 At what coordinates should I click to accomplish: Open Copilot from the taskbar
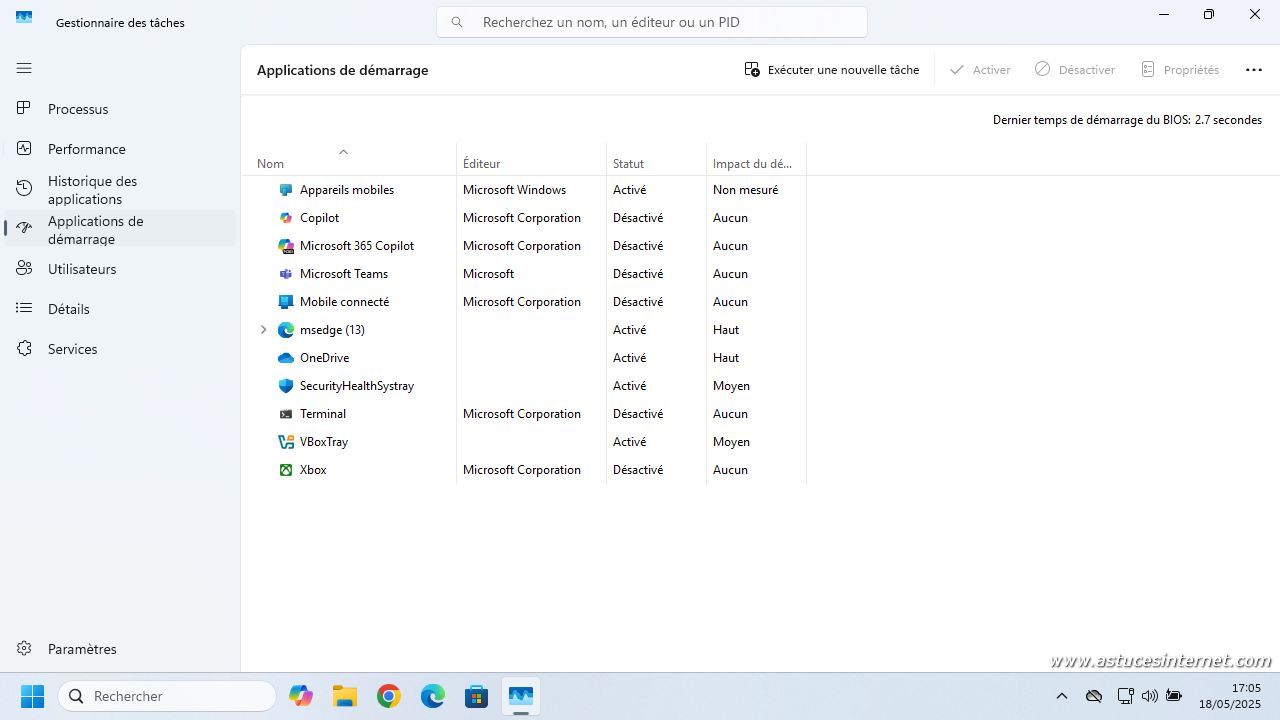301,696
